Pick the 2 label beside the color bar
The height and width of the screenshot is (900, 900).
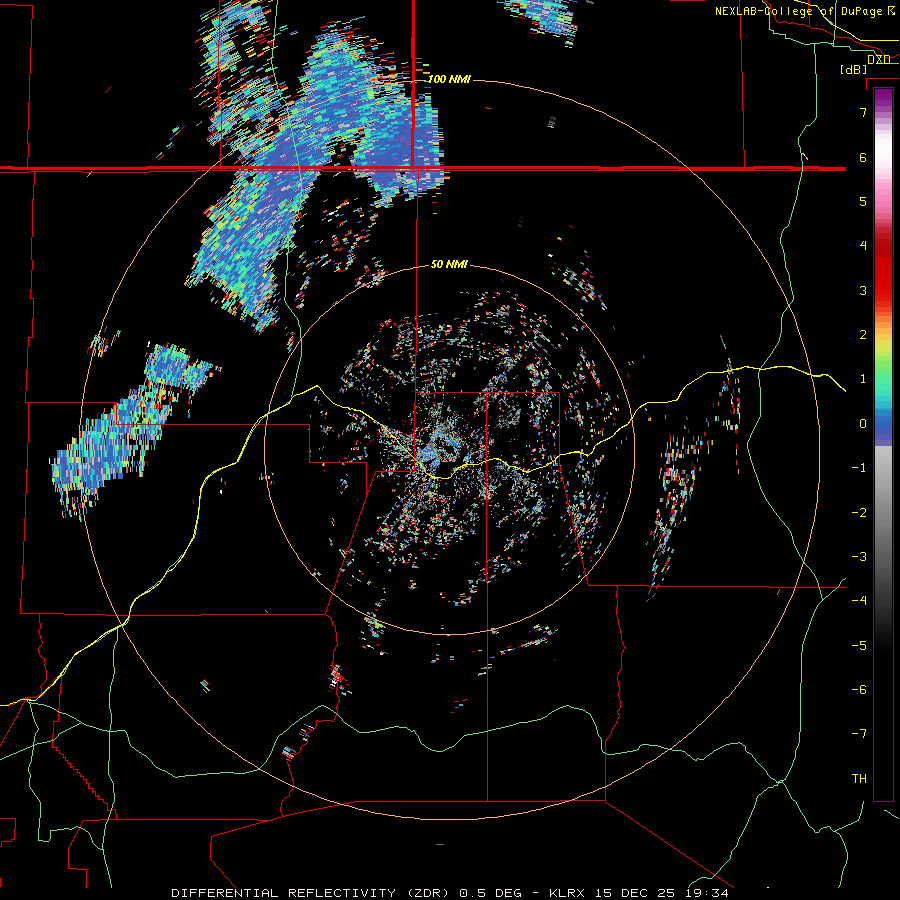[x=863, y=335]
